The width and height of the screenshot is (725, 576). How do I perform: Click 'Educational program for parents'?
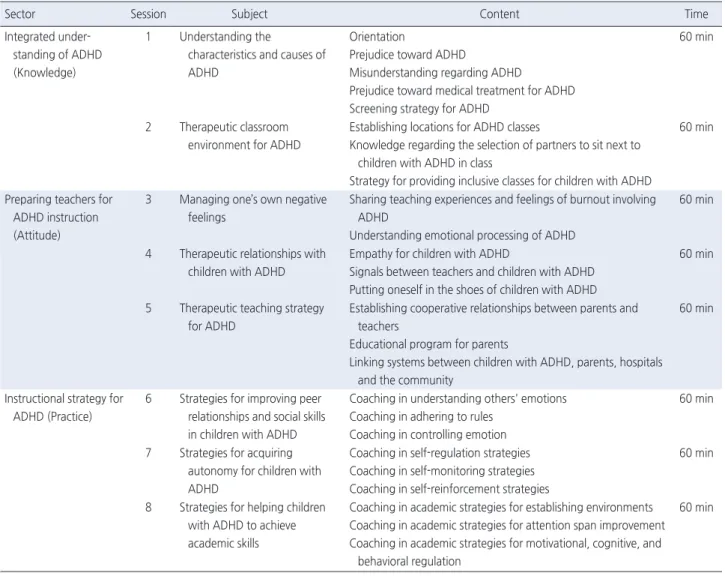click(x=429, y=344)
